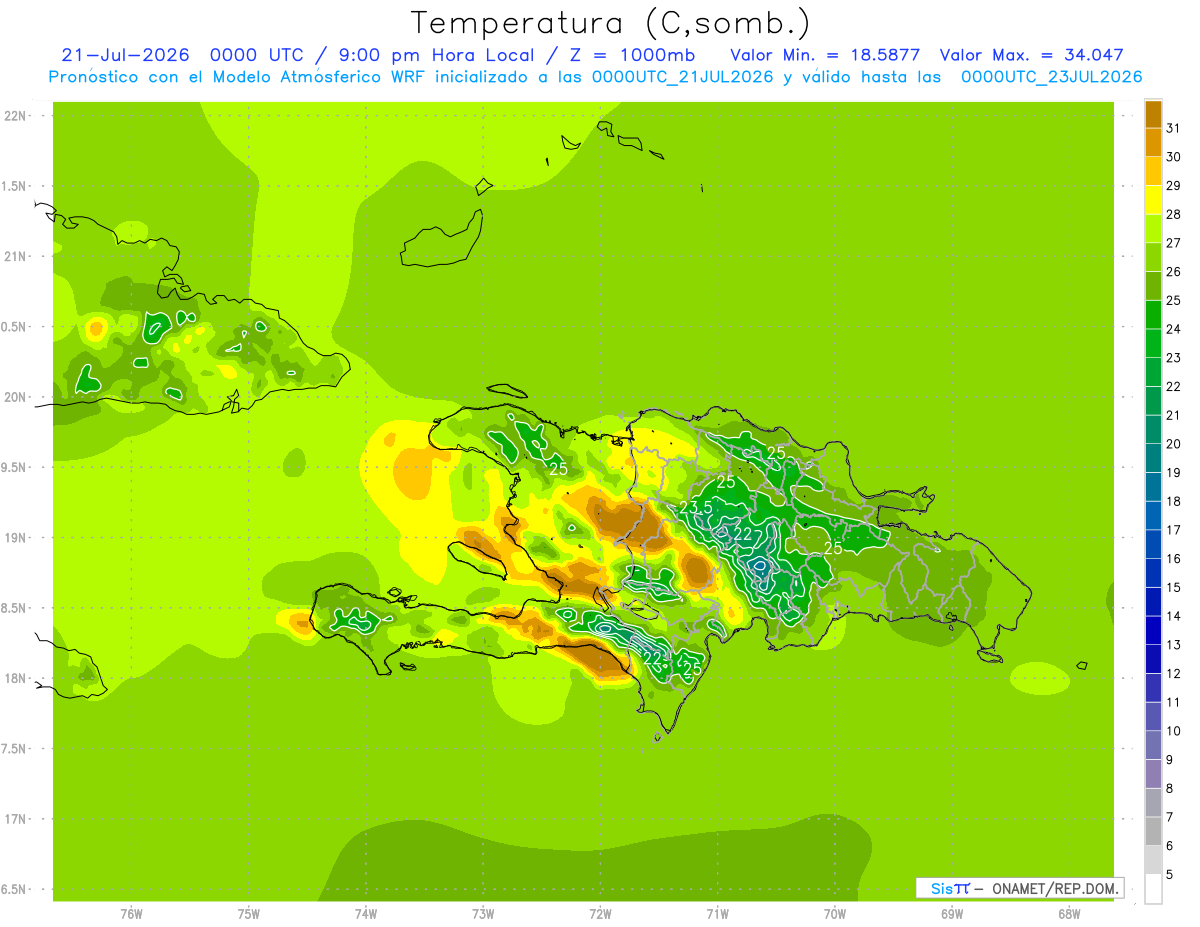Screen dimensions: 1200x927
Task: Click the "23.5" contour label on the map
Action: coord(696,508)
